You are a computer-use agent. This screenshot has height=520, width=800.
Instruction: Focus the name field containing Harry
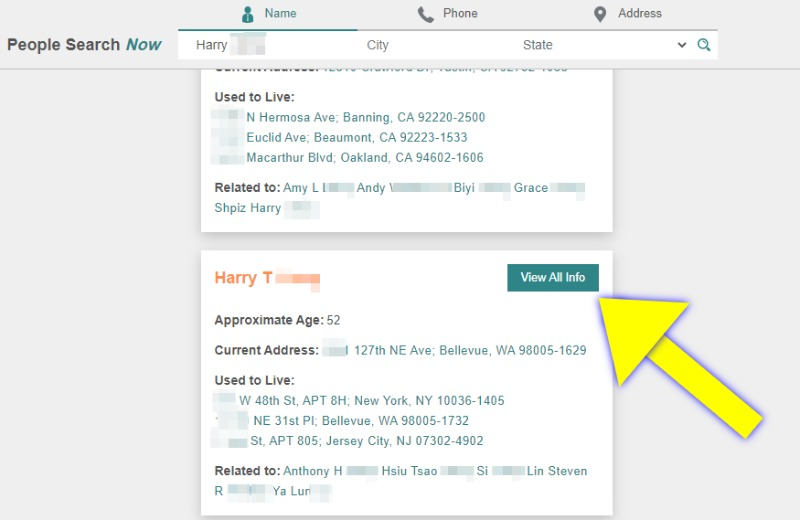pyautogui.click(x=270, y=45)
